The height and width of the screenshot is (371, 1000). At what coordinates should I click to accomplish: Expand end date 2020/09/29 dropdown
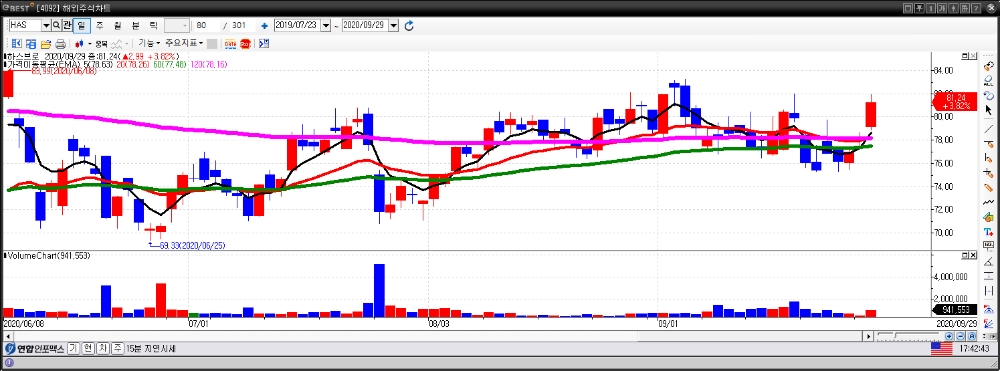coord(393,25)
